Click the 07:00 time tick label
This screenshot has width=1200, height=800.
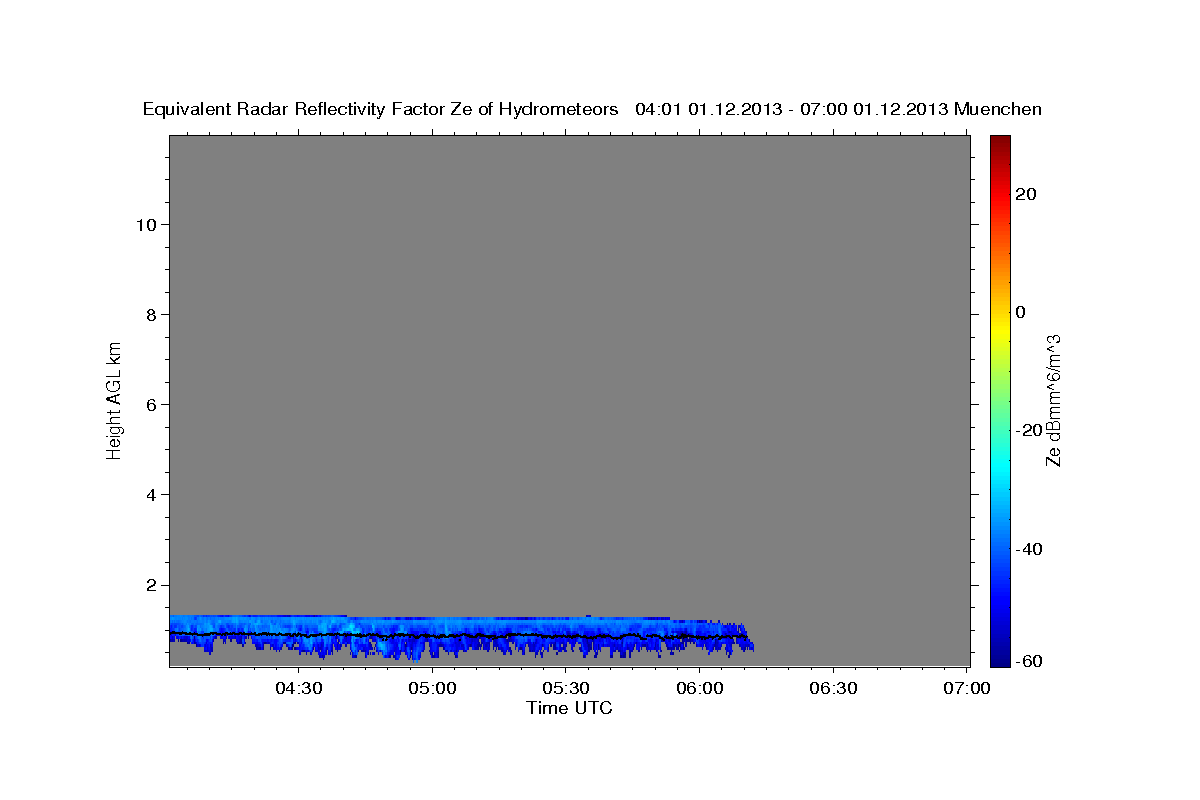pyautogui.click(x=968, y=688)
